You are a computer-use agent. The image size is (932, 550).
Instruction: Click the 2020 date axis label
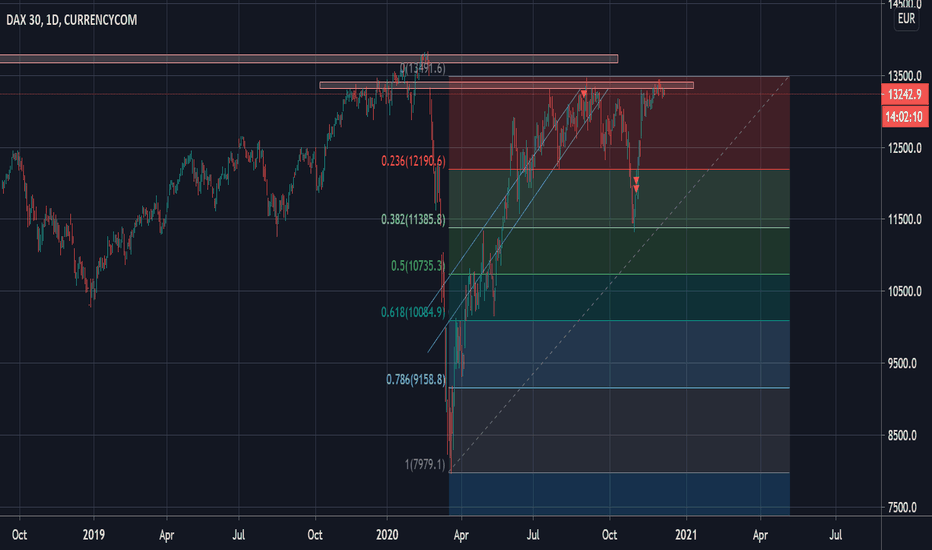387,535
